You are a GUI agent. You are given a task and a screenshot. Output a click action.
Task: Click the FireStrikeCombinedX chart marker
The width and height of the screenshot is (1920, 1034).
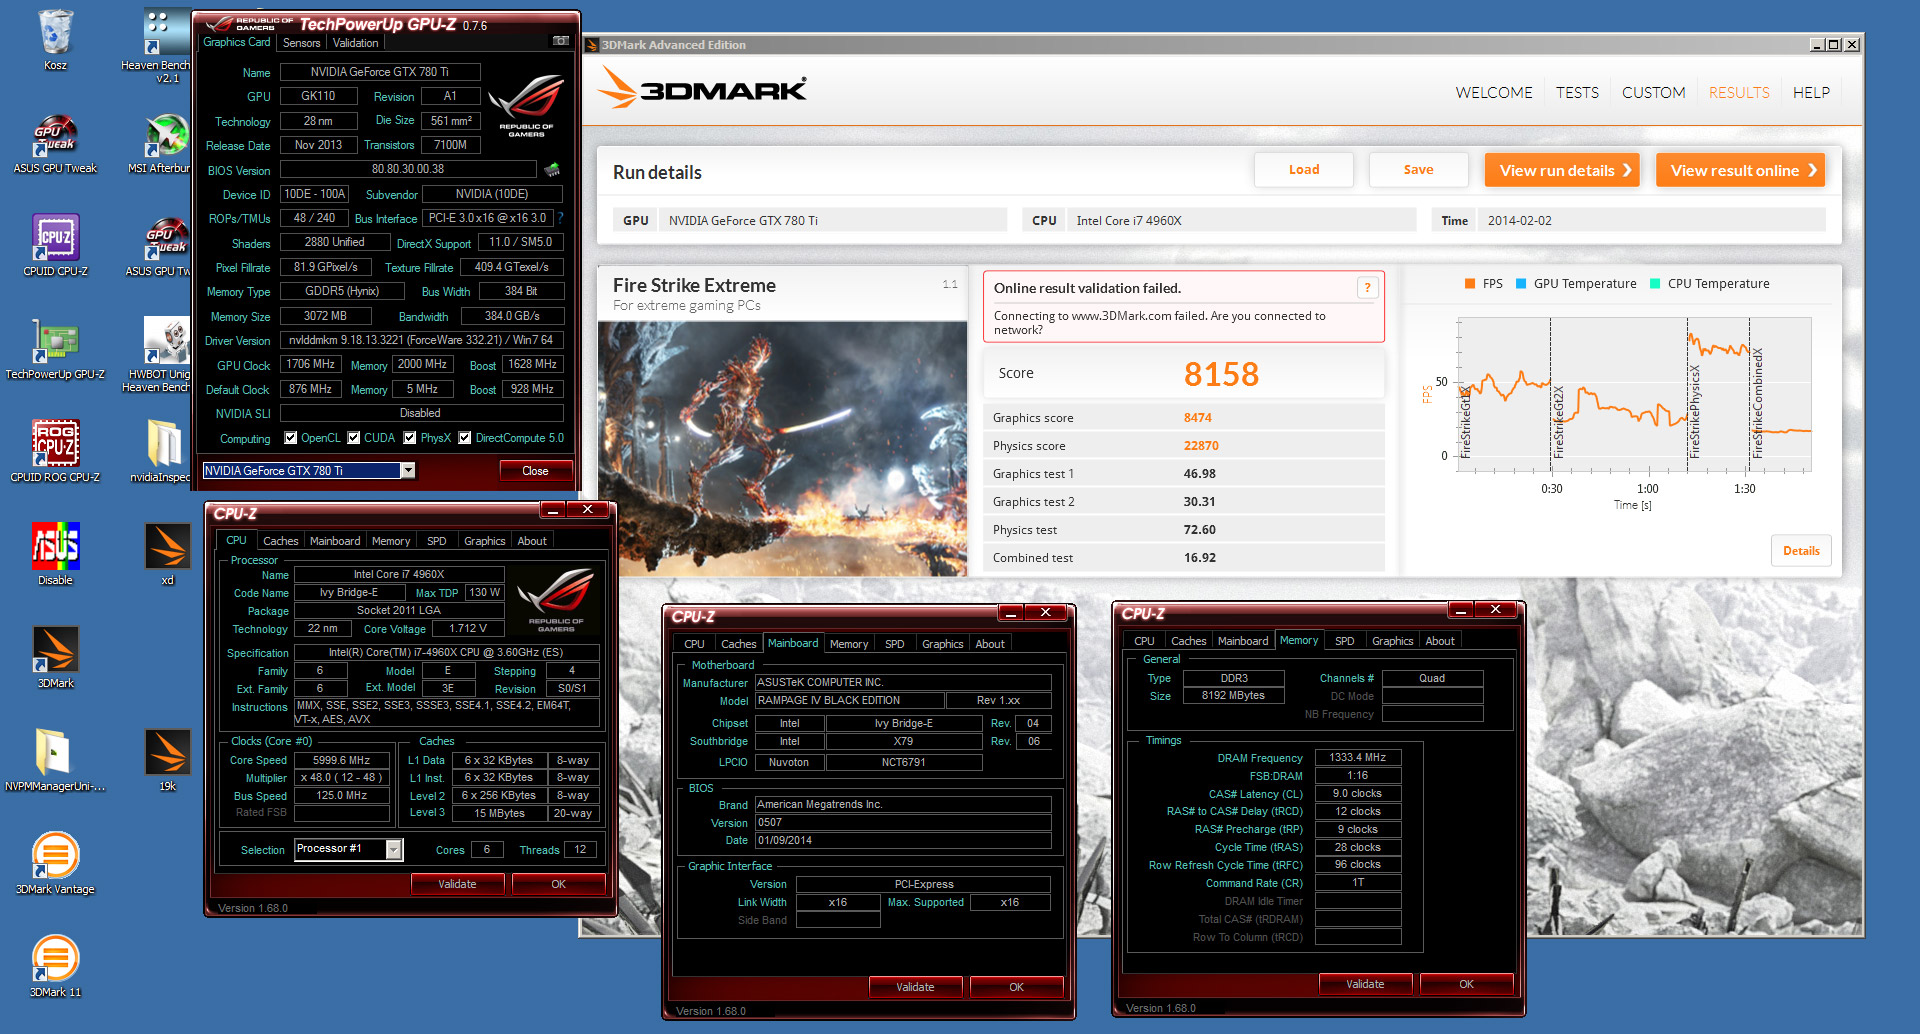click(1757, 403)
